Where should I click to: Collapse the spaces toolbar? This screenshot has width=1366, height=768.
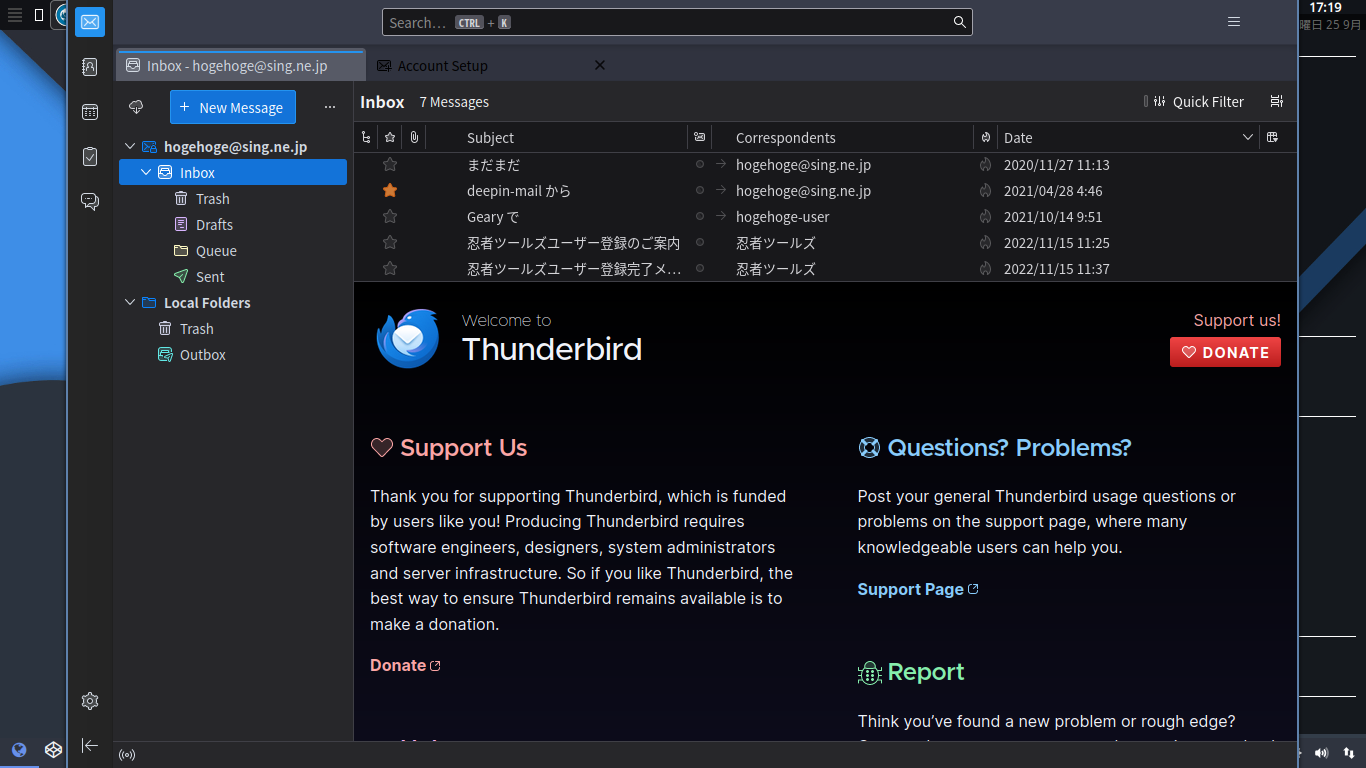pos(89,745)
